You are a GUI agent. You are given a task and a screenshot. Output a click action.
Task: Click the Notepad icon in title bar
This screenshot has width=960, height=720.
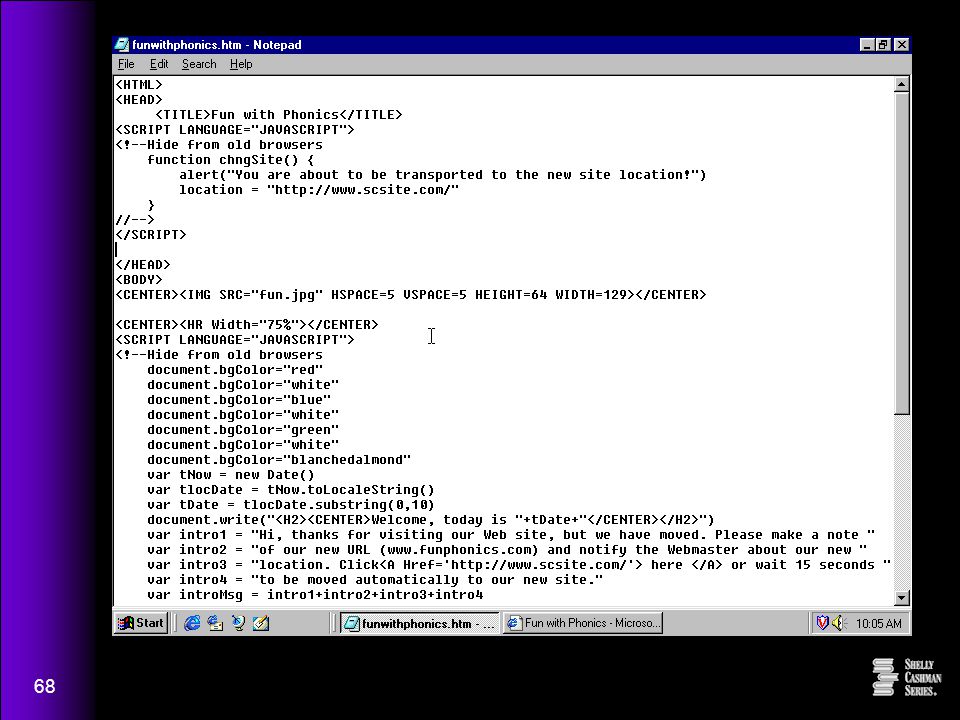pos(122,45)
